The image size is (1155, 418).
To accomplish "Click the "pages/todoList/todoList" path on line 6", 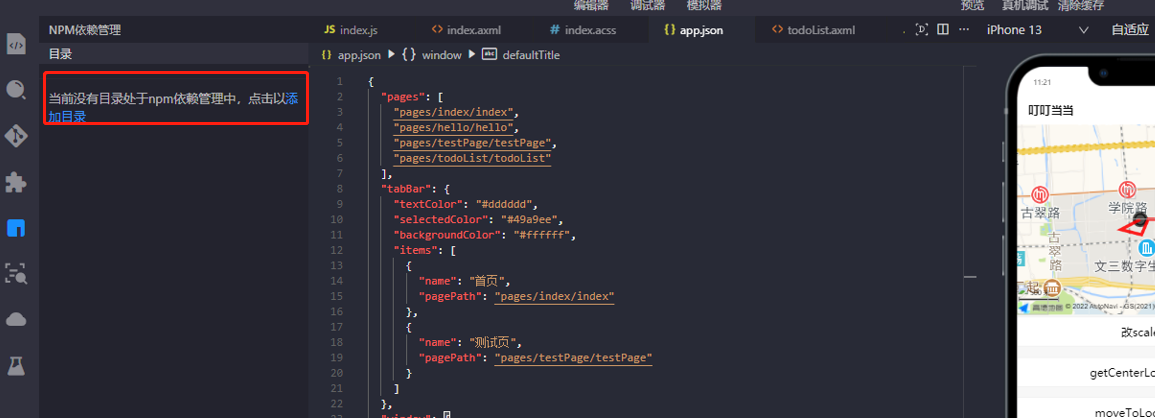I will point(472,159).
